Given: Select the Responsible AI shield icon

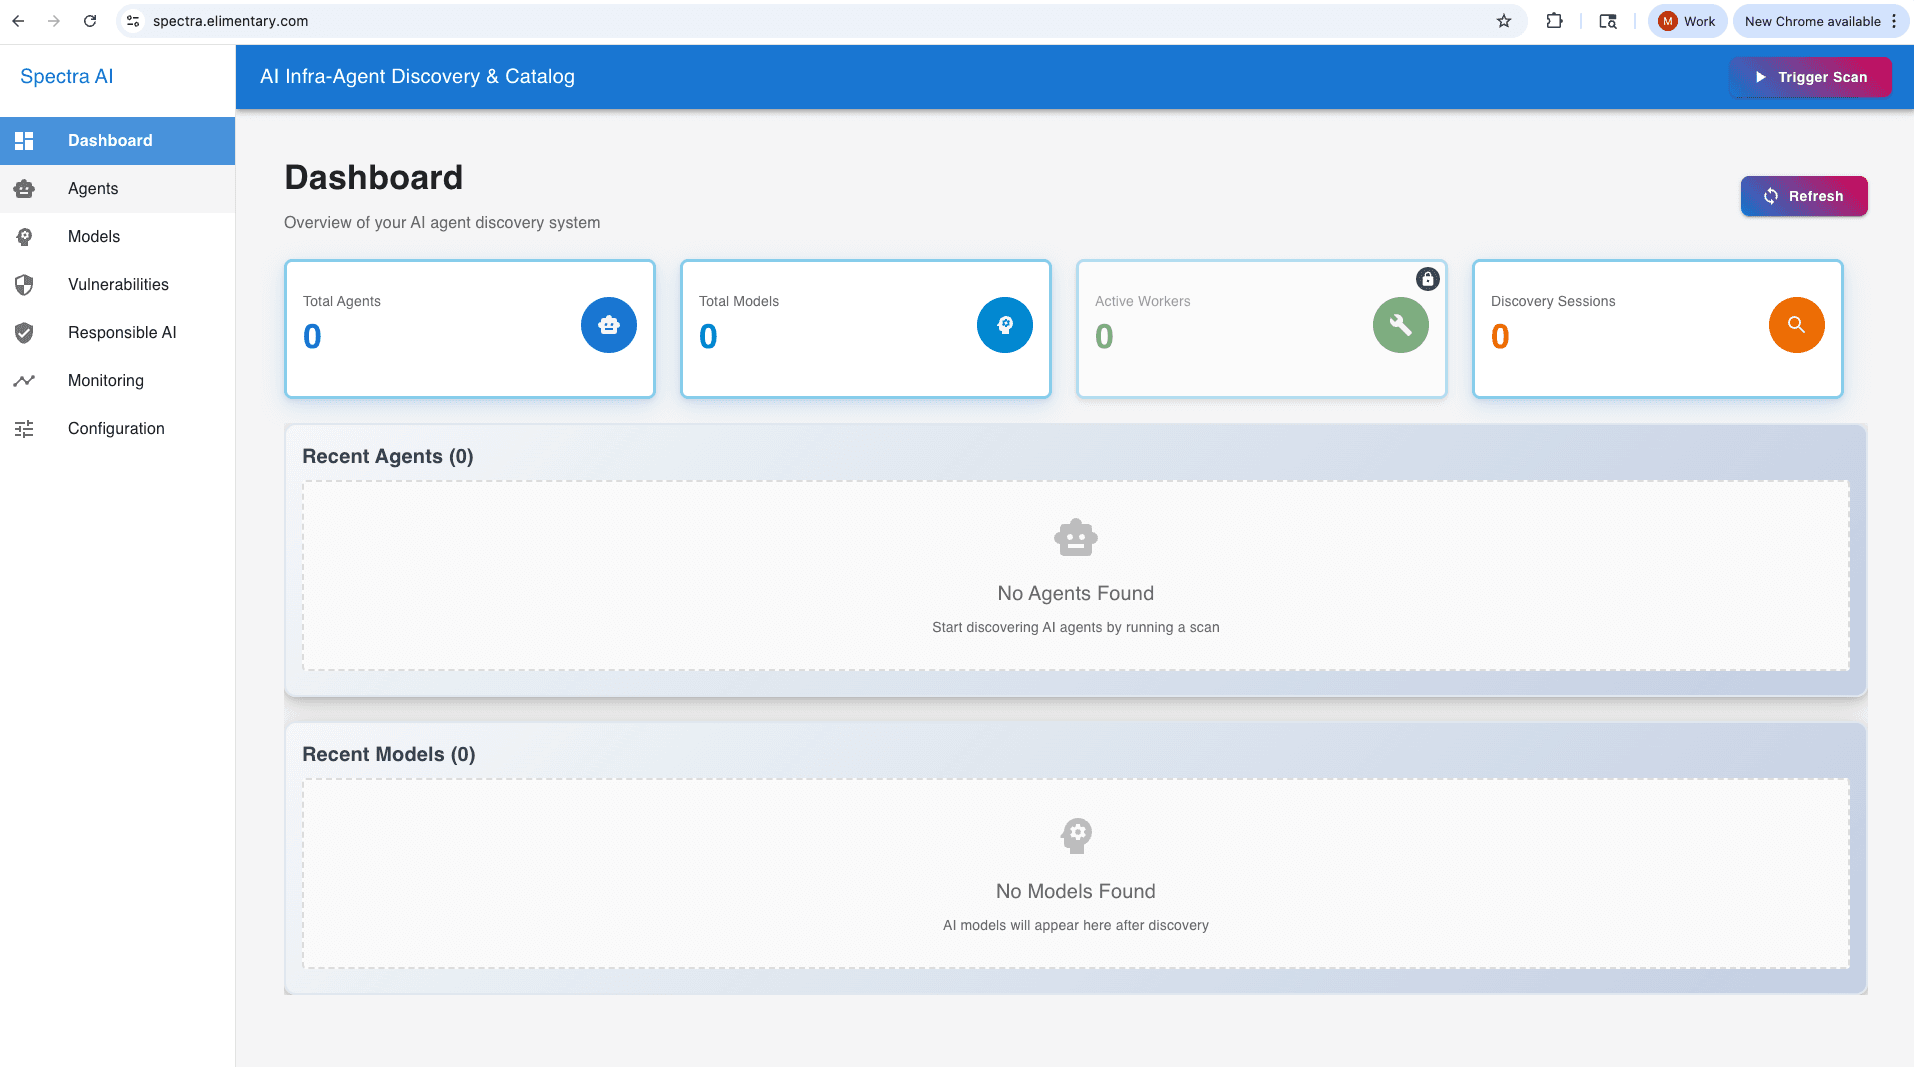Looking at the screenshot, I should pyautogui.click(x=24, y=332).
